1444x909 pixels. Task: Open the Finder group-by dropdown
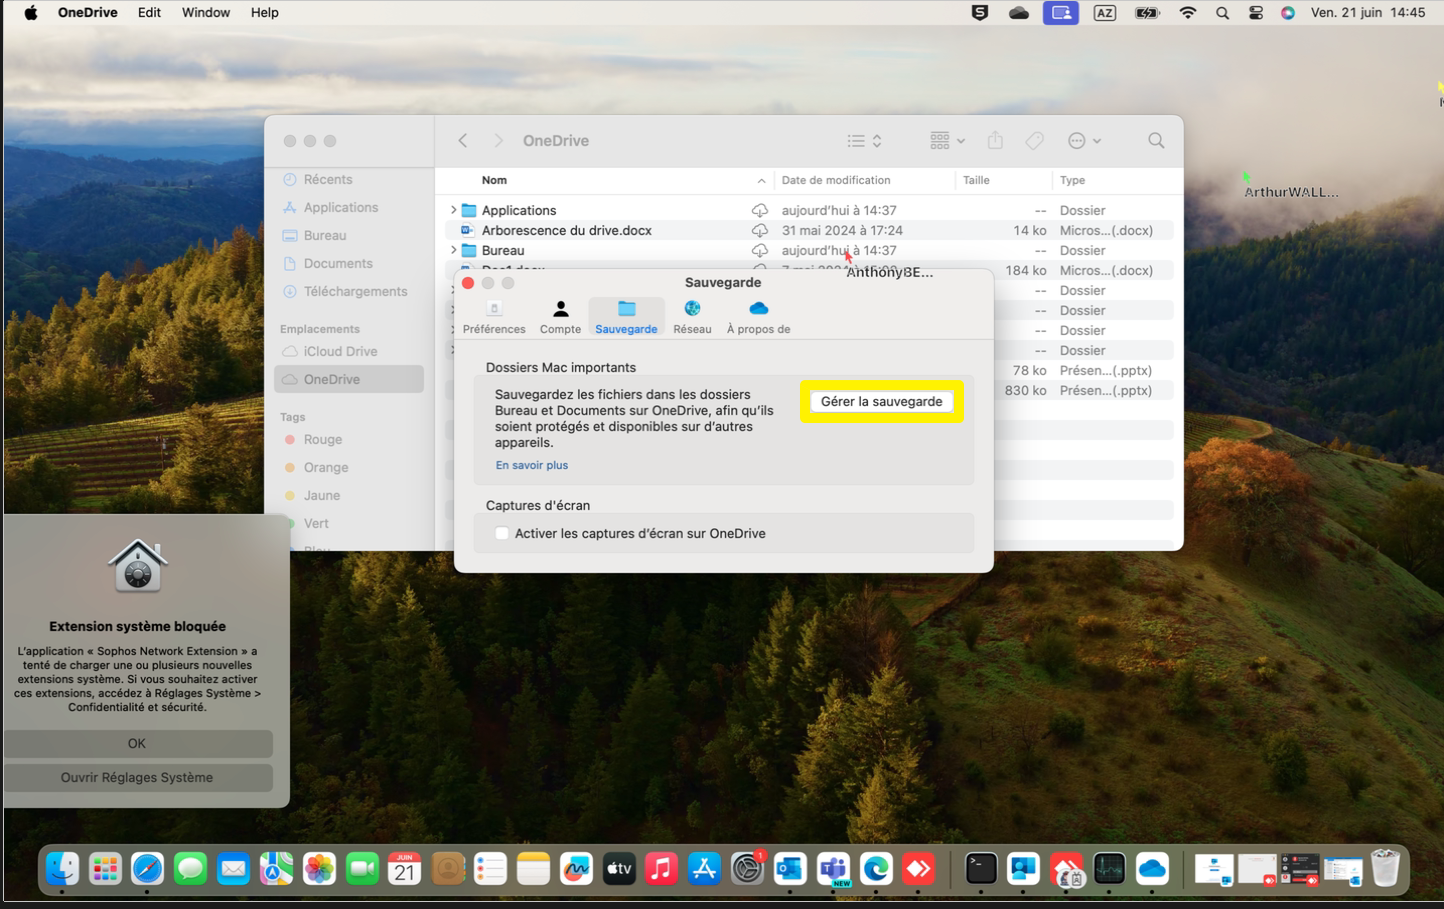click(947, 141)
